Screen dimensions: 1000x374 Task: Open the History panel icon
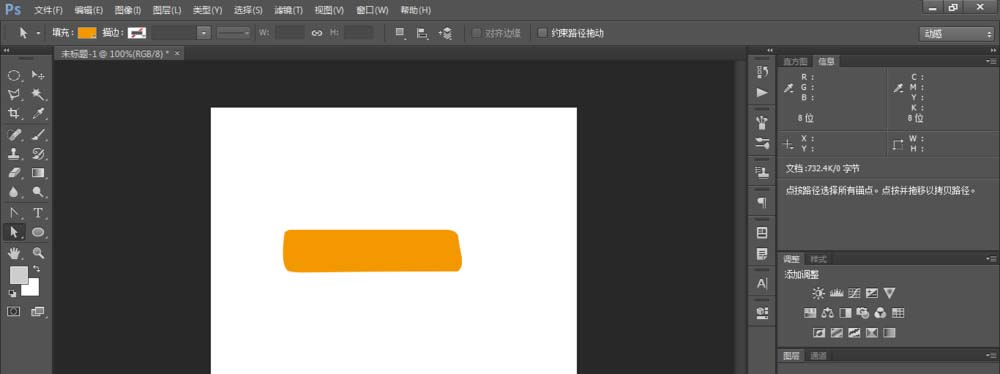pos(761,72)
